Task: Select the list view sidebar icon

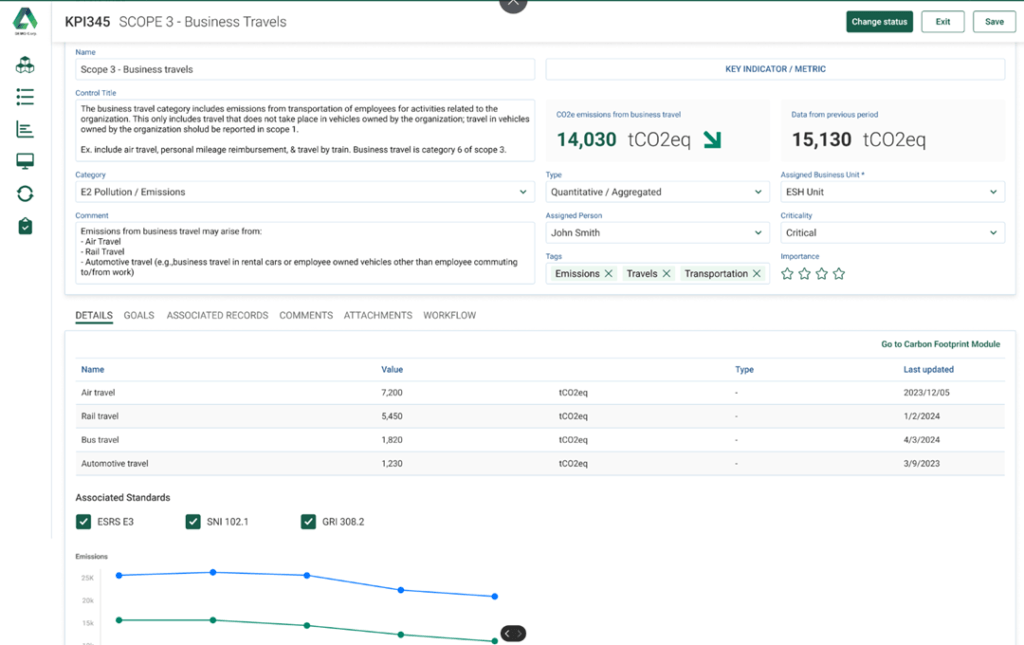Action: tap(24, 97)
